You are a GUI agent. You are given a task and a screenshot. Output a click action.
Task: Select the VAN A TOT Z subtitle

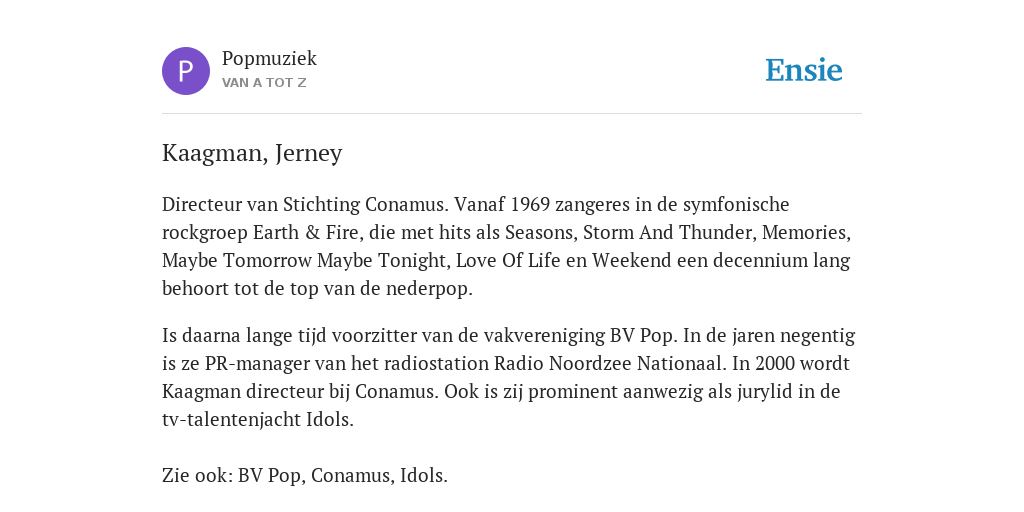coord(264,83)
